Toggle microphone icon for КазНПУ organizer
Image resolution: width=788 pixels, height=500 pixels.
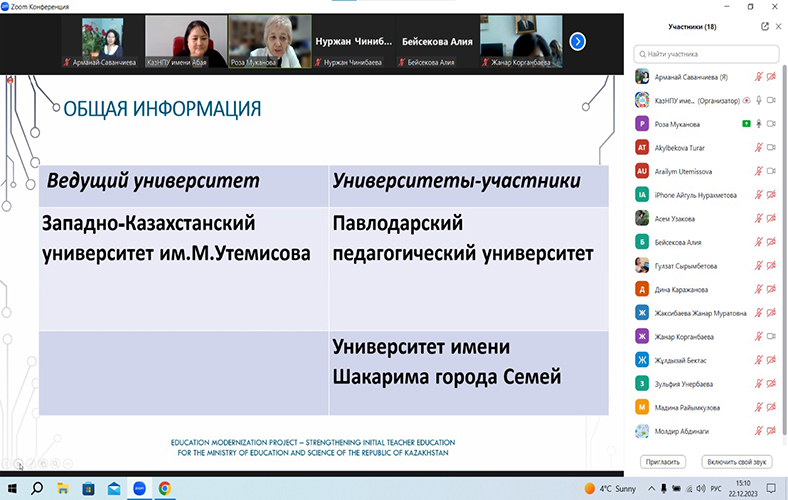pyautogui.click(x=758, y=100)
